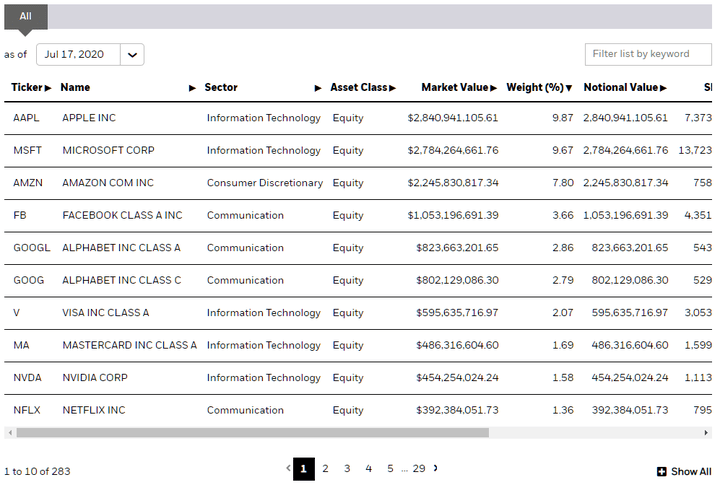Sort by the Name column arrow
The width and height of the screenshot is (720, 485).
click(192, 88)
